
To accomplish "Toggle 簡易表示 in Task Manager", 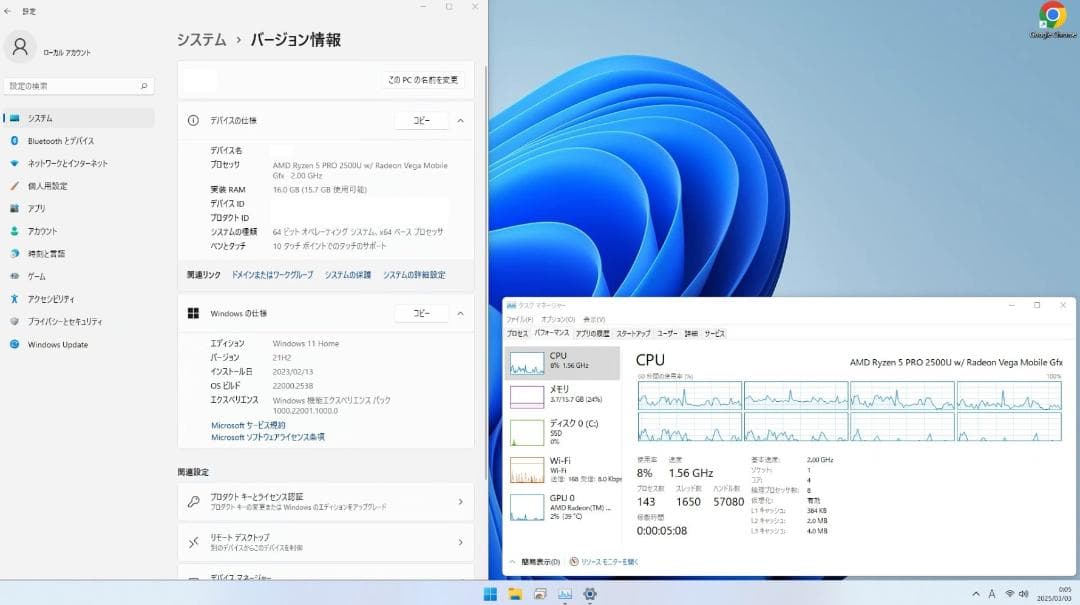I will (540, 561).
